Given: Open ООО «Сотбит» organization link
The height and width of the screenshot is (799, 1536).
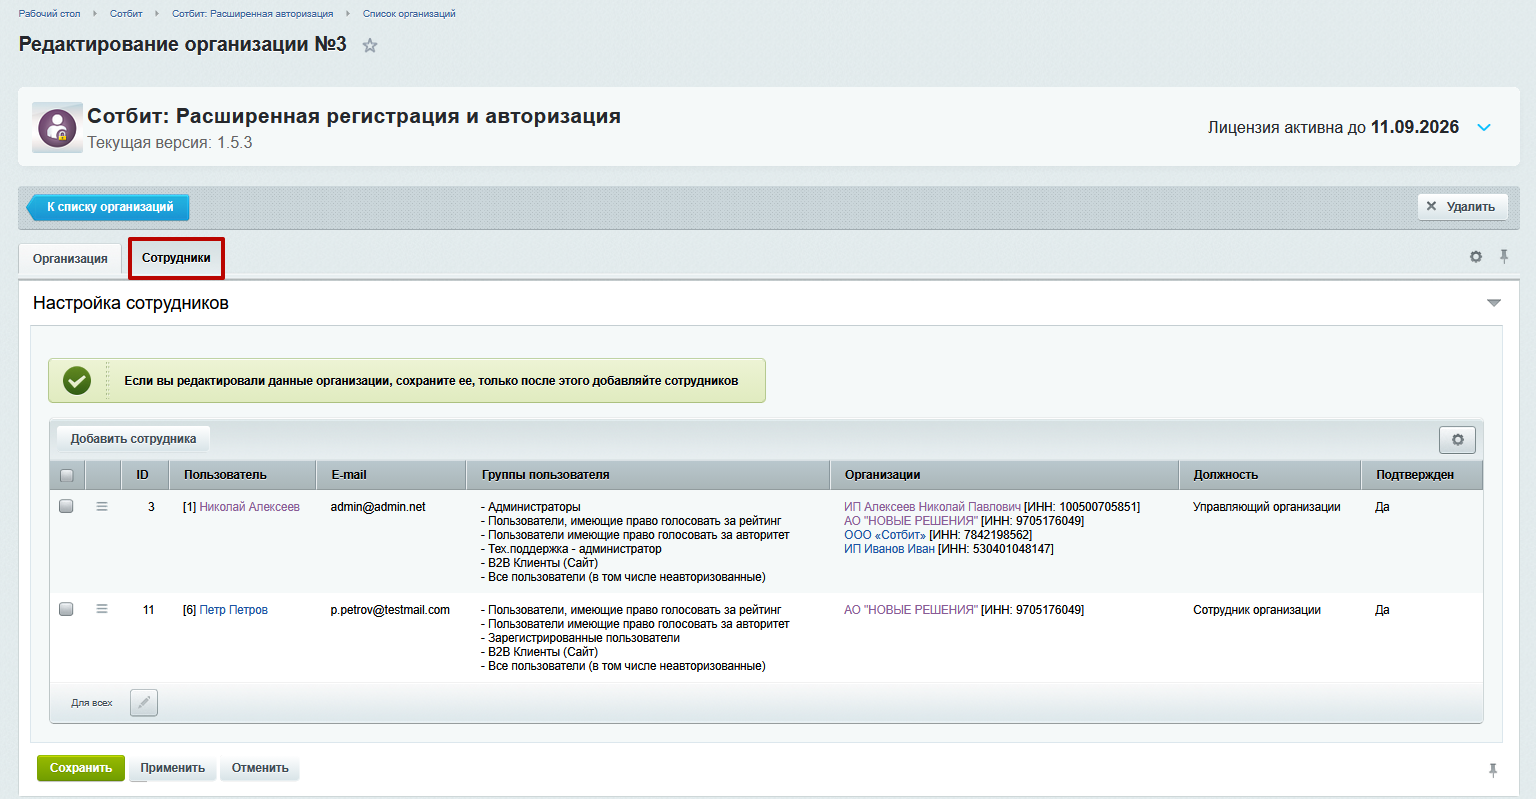Looking at the screenshot, I should [884, 535].
